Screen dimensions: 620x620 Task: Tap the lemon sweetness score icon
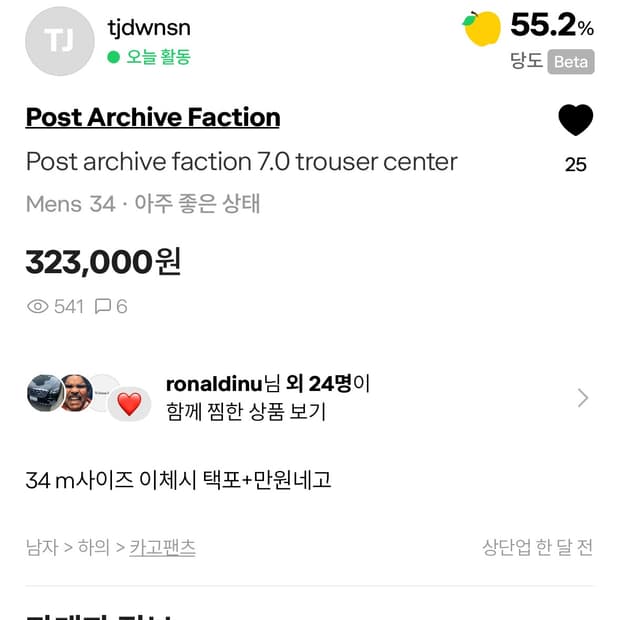482,28
